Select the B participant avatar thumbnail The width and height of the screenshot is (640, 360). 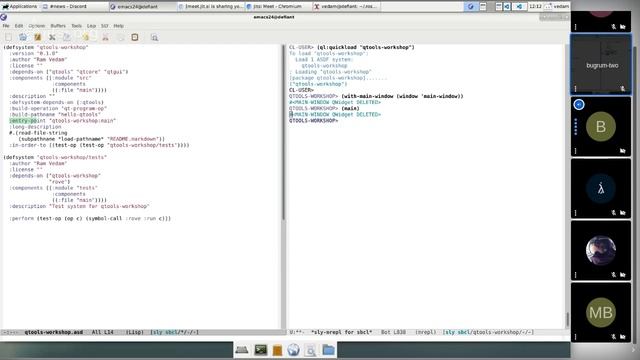[x=601, y=127]
